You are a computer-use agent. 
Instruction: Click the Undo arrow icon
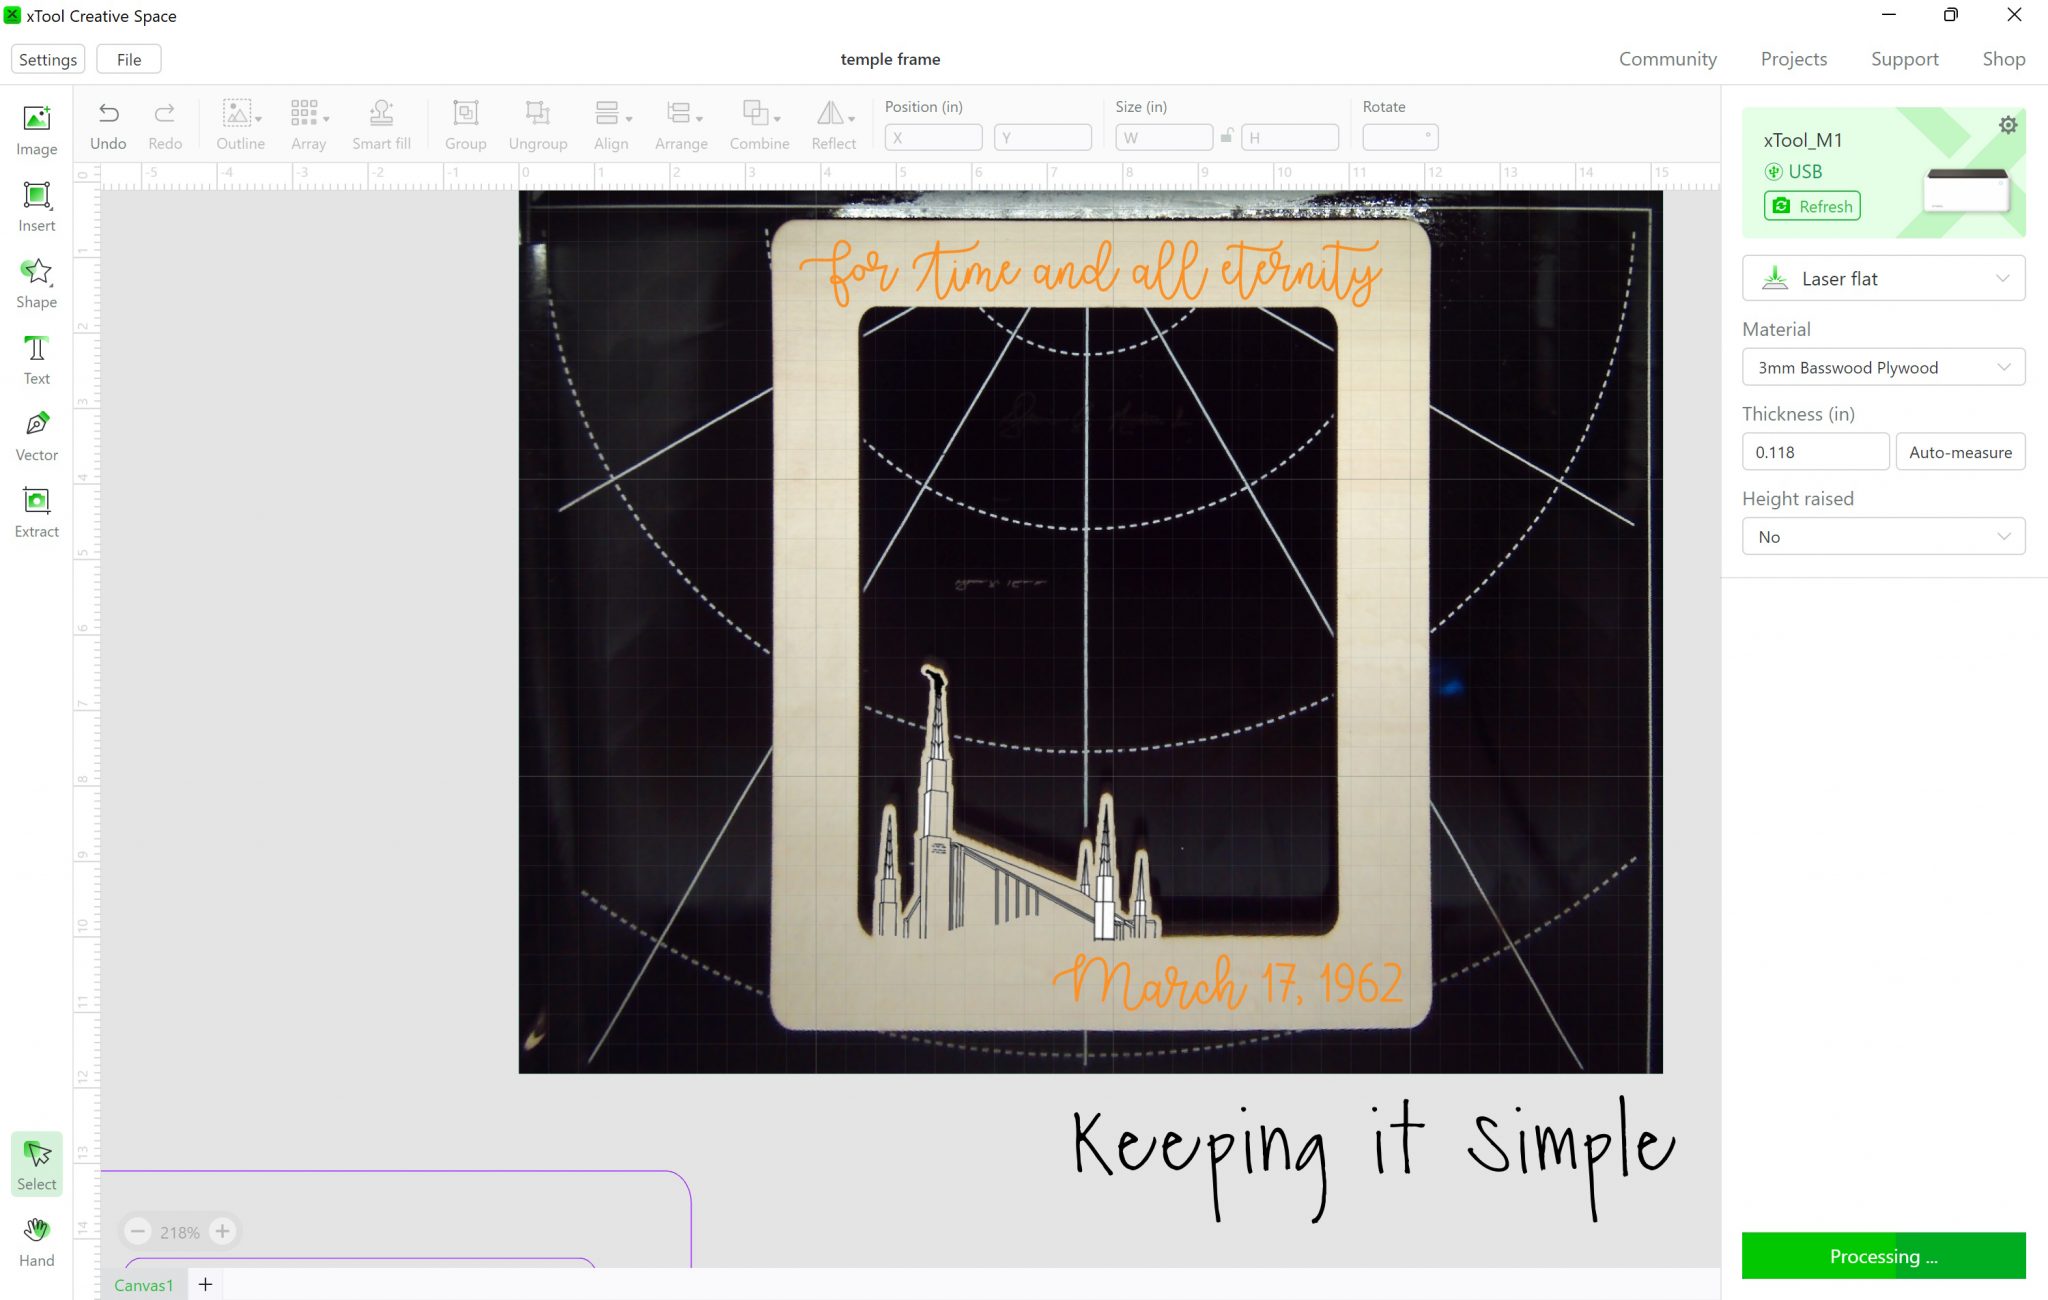pos(108,114)
